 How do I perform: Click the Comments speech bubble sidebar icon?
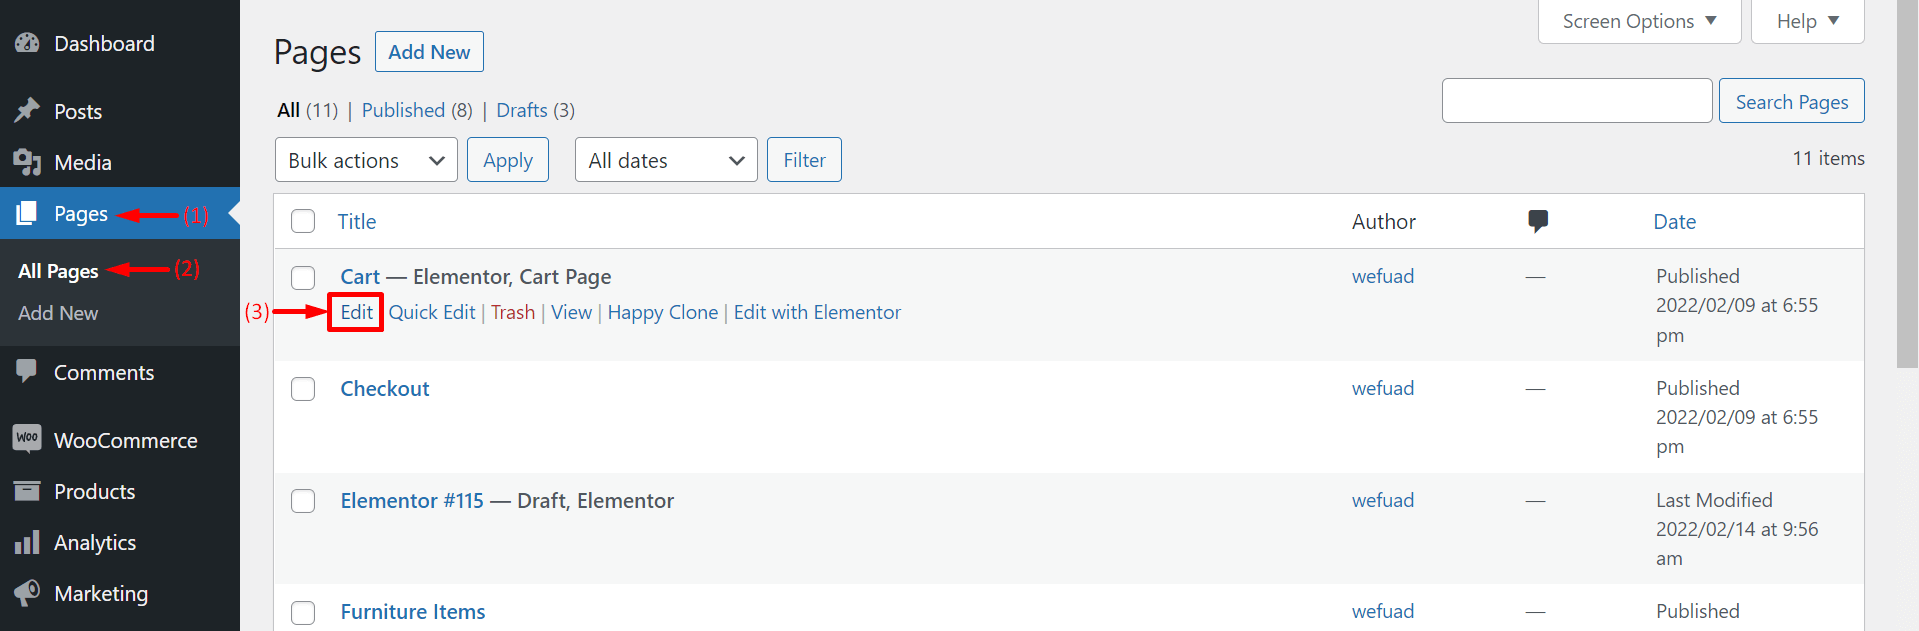click(27, 371)
